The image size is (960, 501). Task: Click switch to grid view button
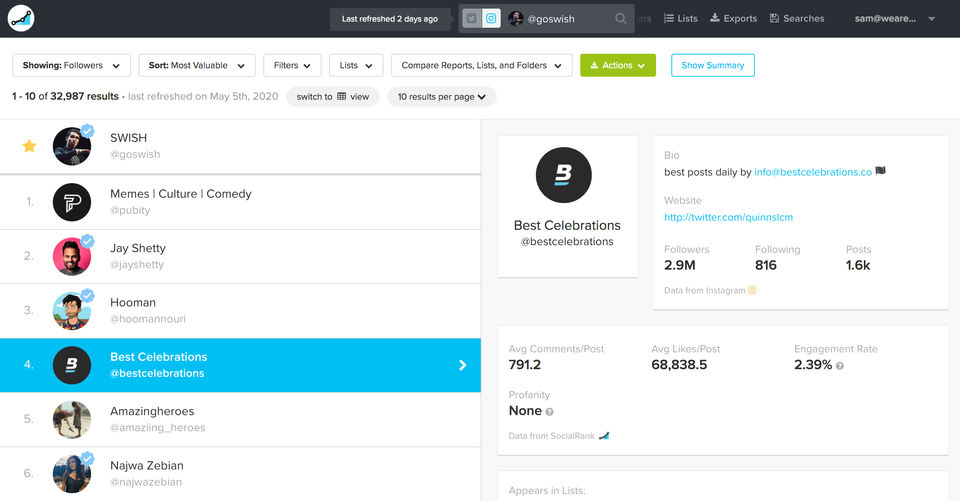332,97
